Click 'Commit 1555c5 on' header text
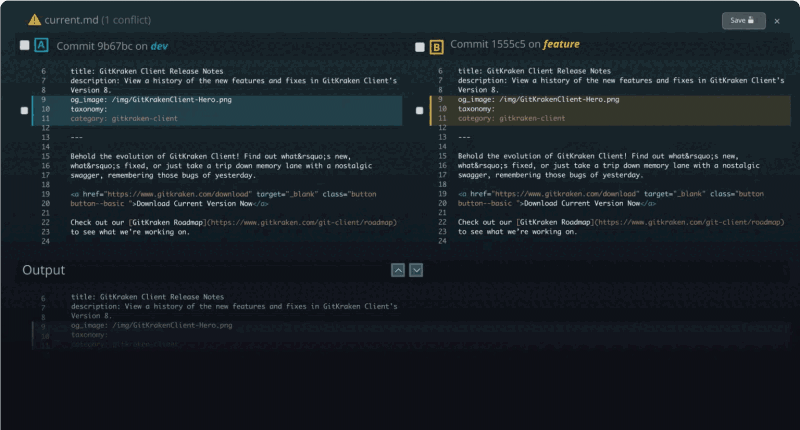This screenshot has width=800, height=430. [x=495, y=44]
